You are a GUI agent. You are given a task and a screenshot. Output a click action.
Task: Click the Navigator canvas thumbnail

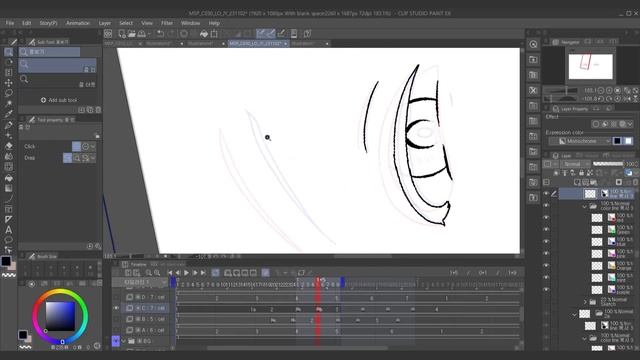point(590,66)
